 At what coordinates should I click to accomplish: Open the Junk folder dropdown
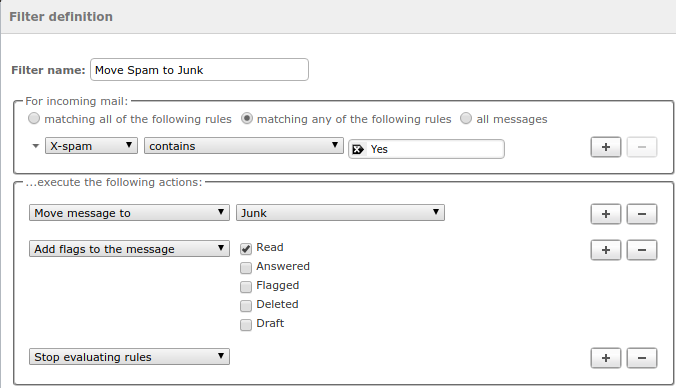340,213
